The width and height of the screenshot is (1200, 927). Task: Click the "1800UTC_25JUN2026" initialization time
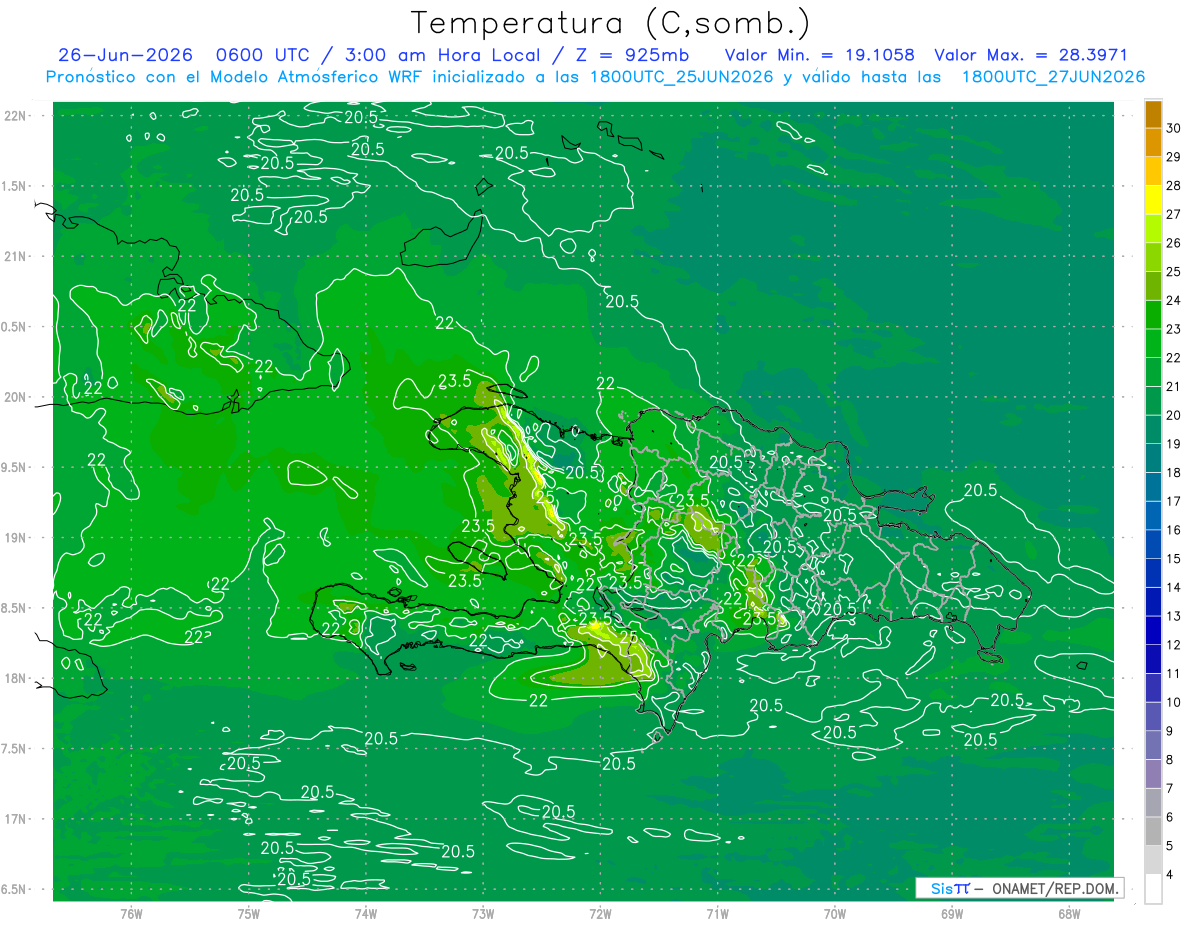tap(680, 77)
